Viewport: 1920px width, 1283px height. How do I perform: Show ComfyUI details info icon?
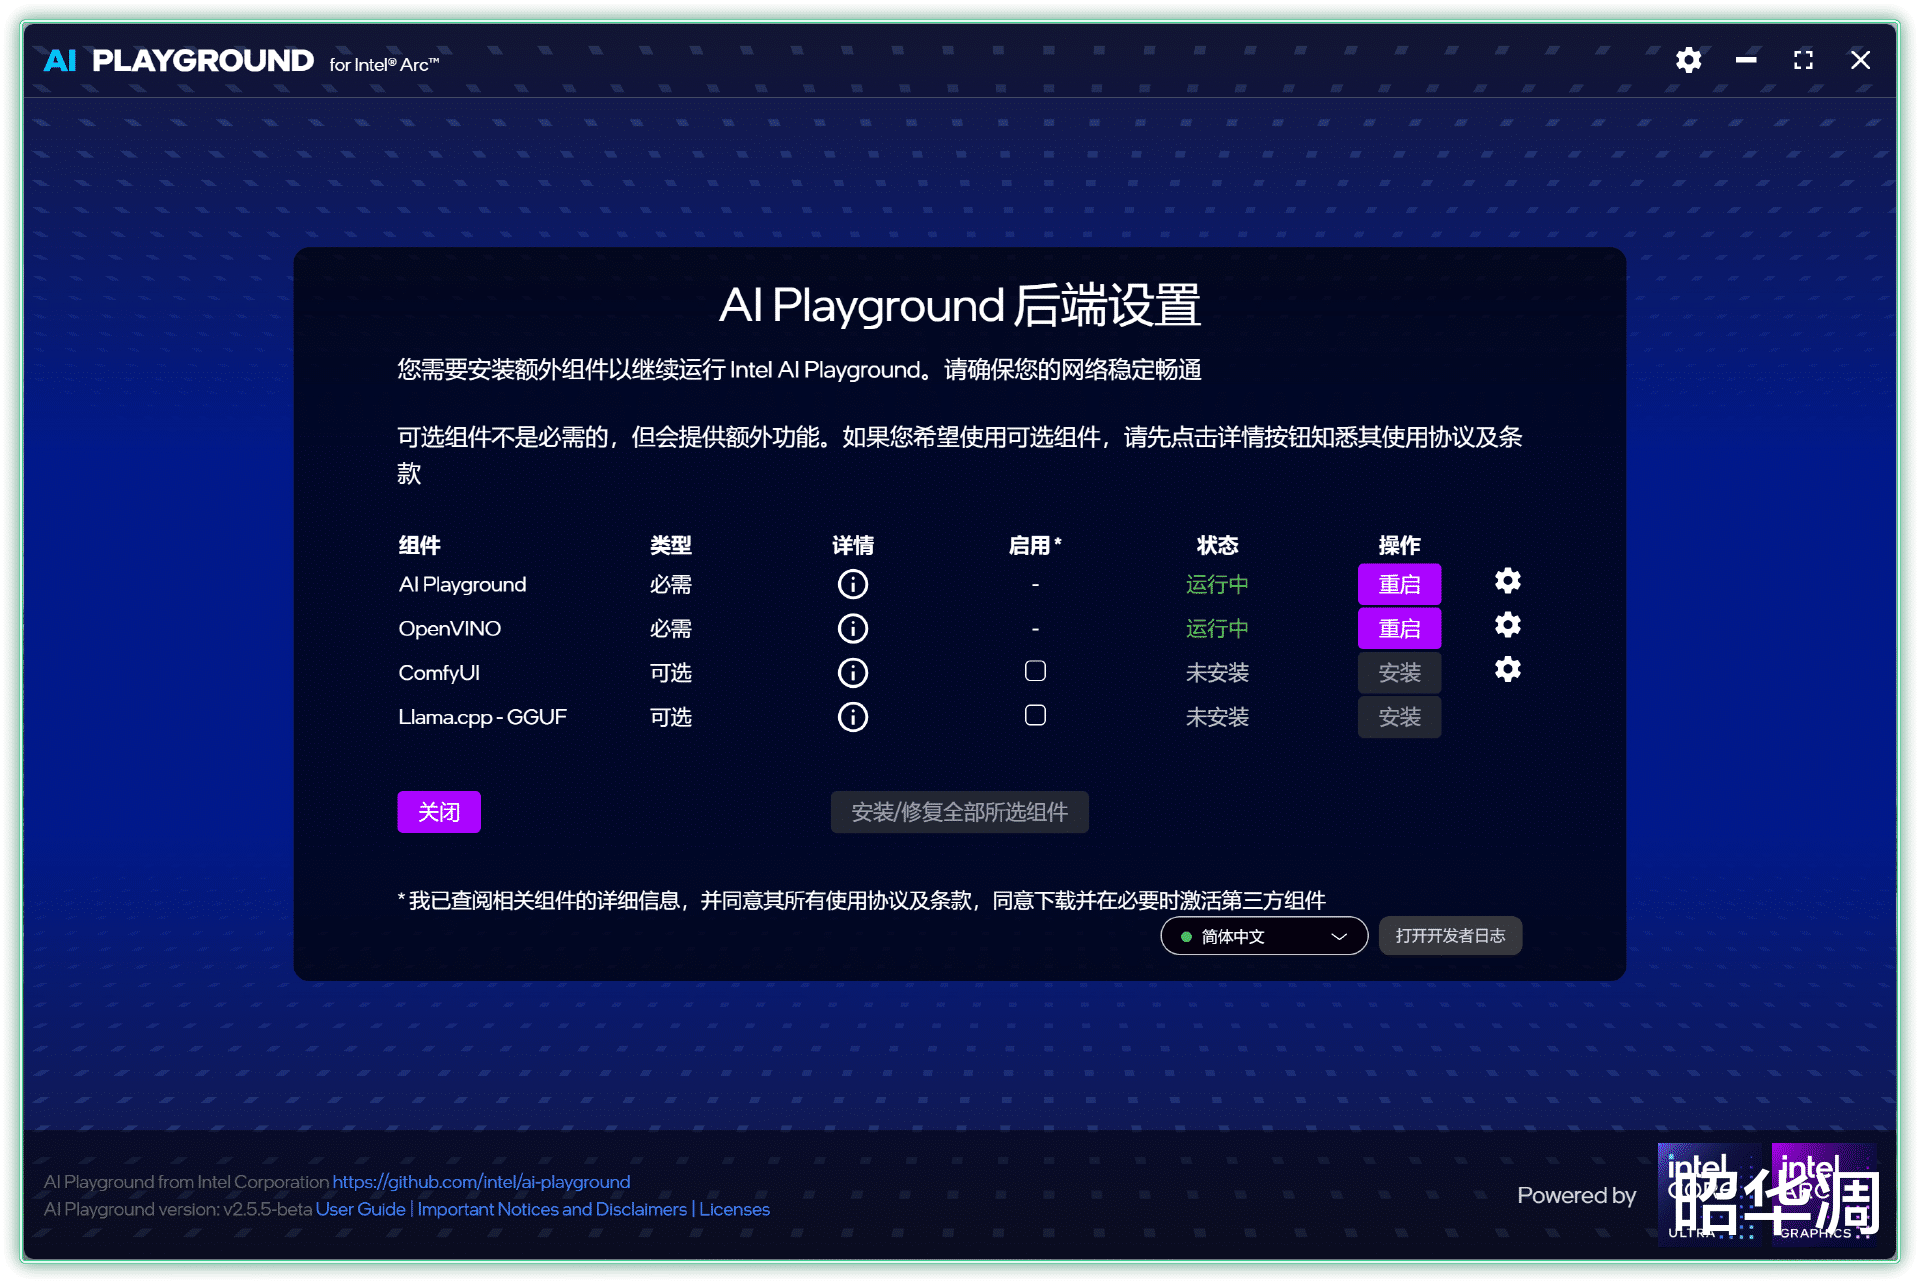852,672
